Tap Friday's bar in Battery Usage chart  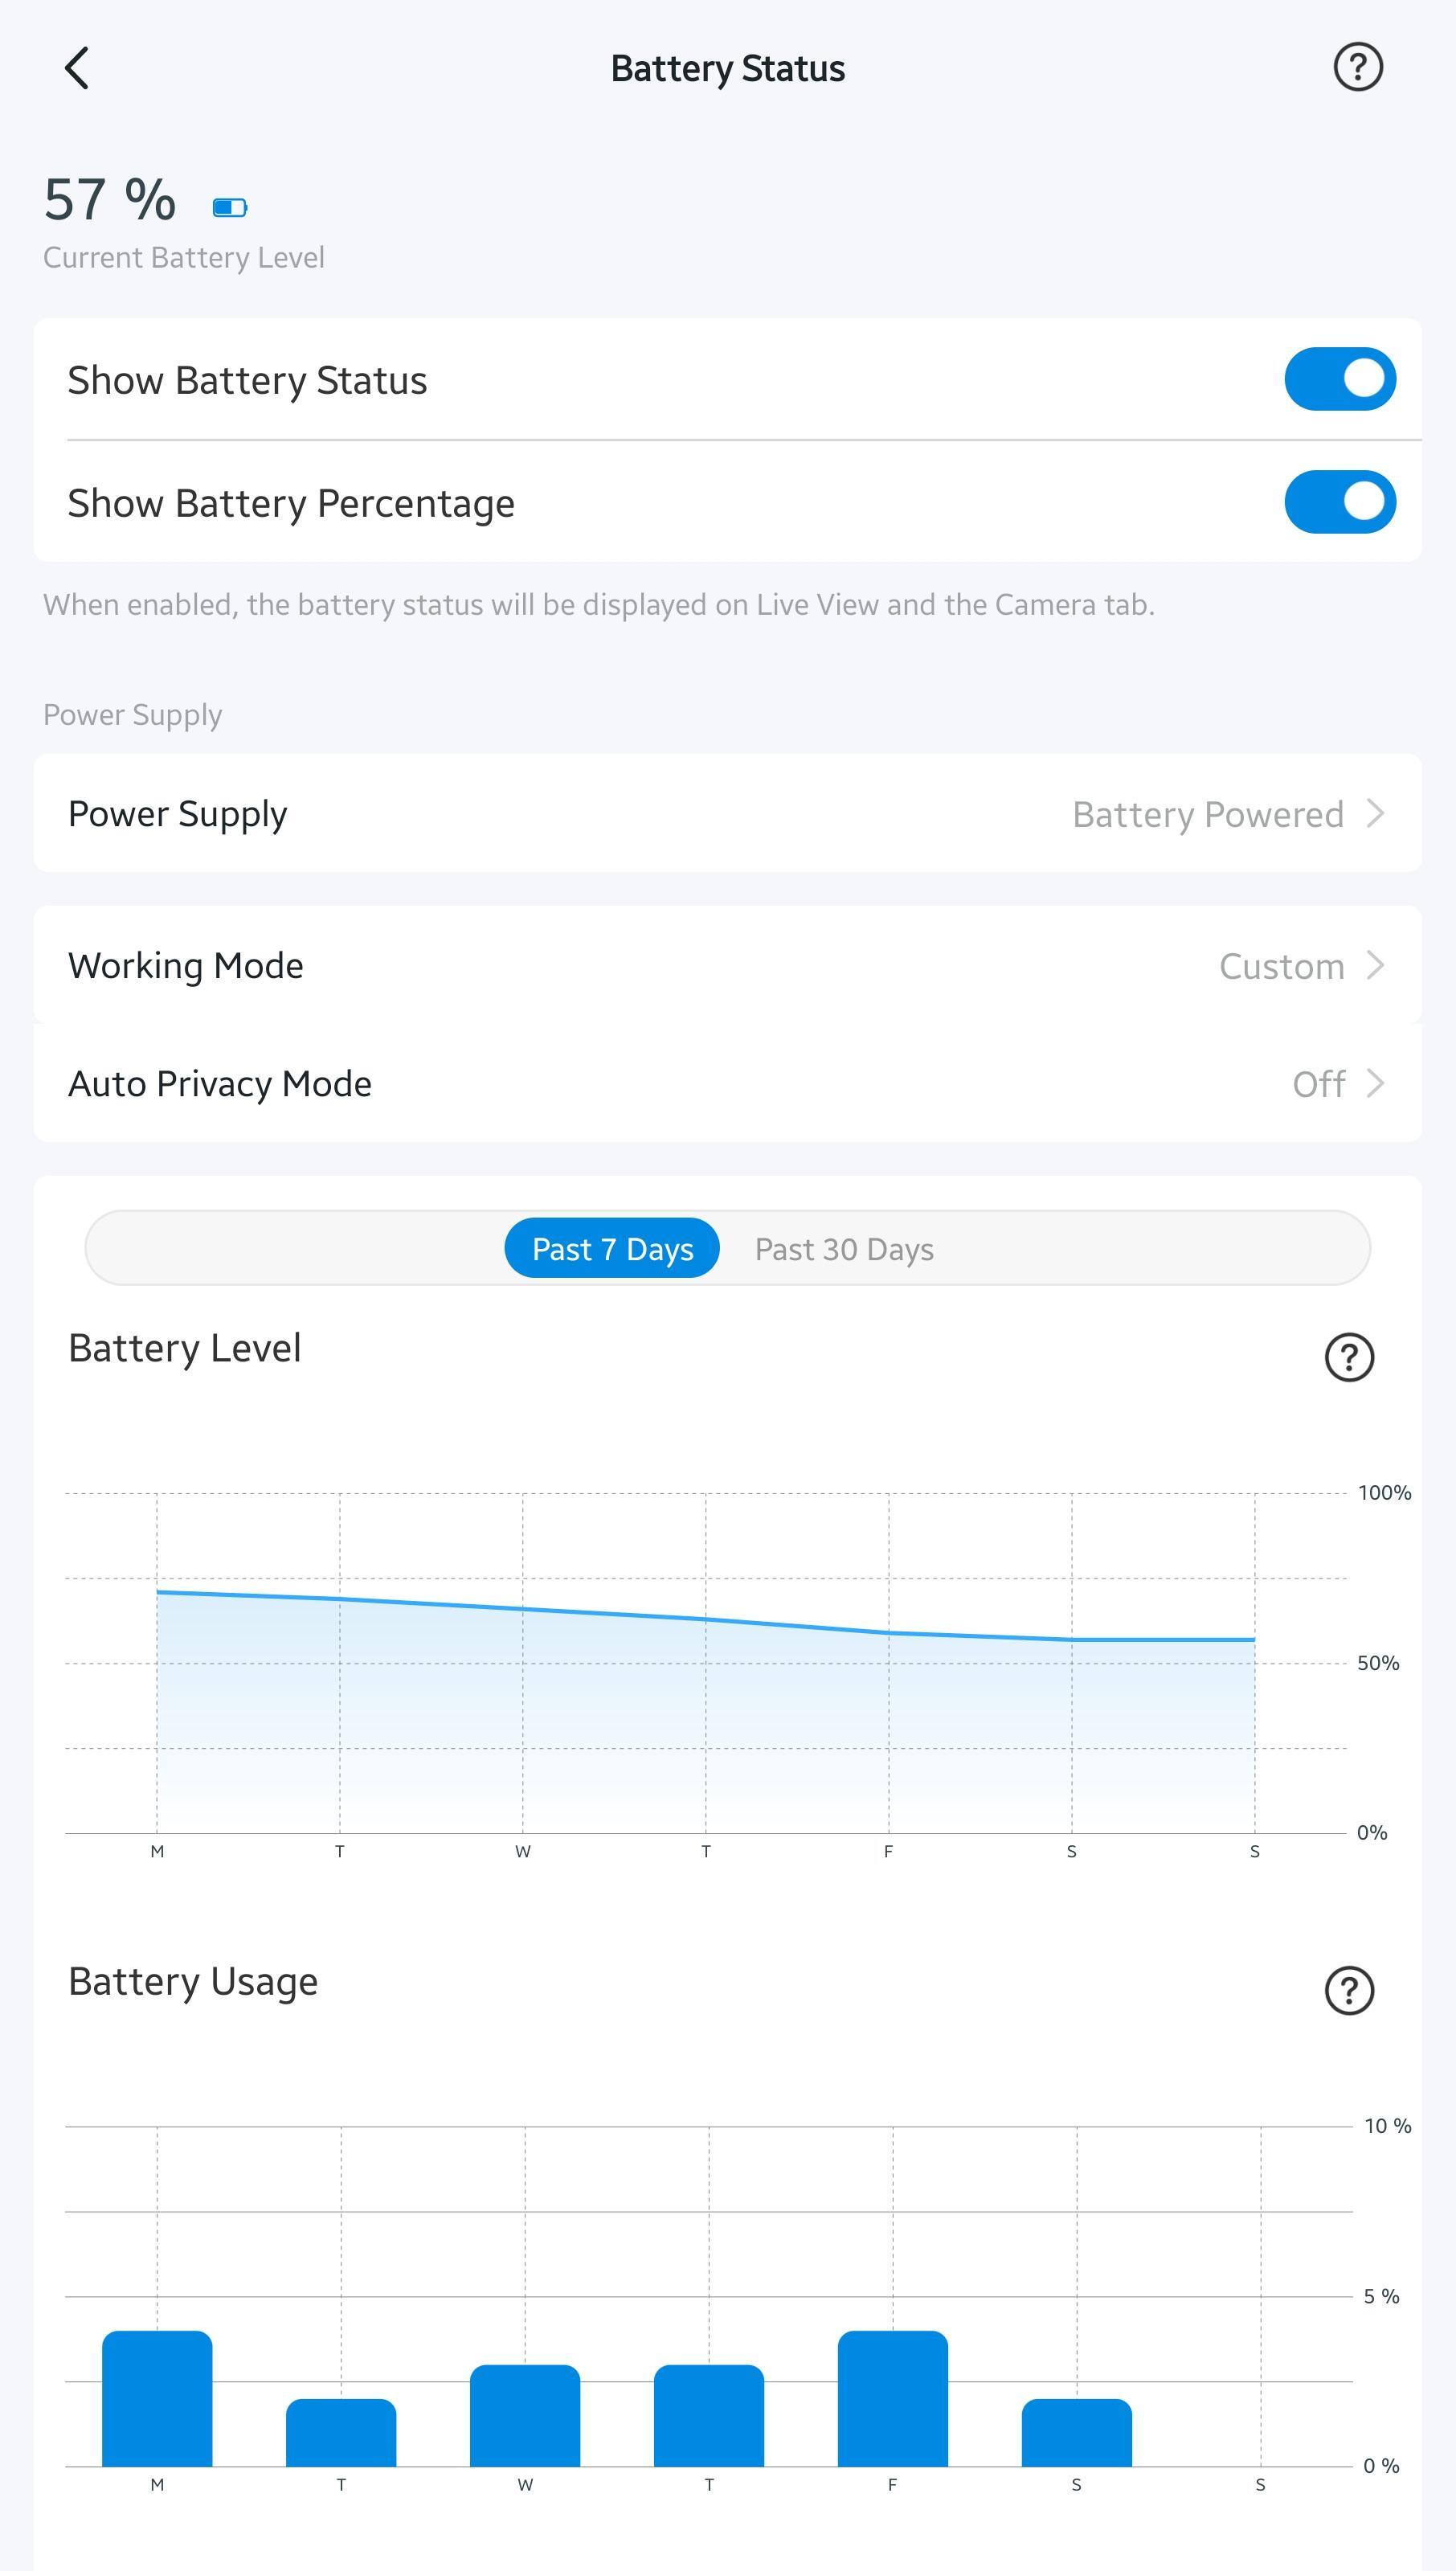click(x=892, y=2399)
